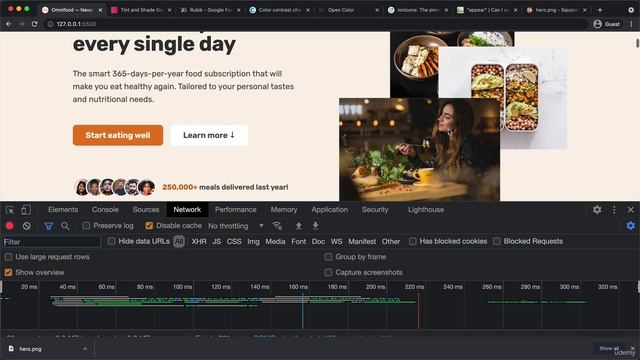Open the Sources tab
Viewport: 640px width, 360px height.
pos(146,210)
